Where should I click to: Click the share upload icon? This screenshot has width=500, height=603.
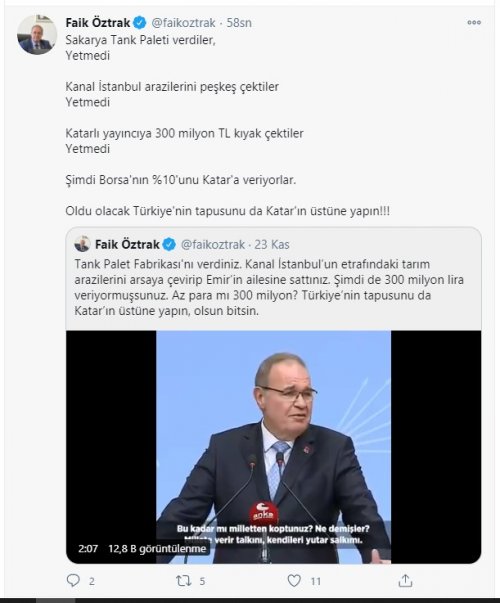(405, 580)
